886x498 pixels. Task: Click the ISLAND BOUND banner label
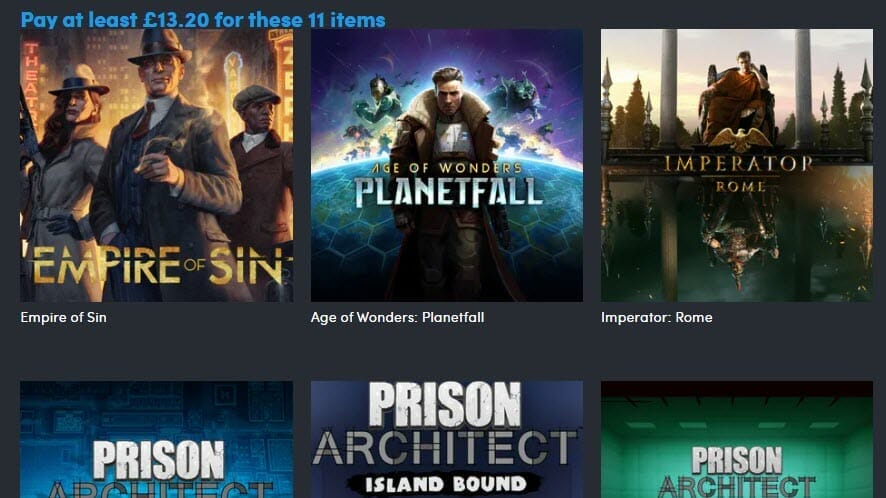[x=445, y=484]
